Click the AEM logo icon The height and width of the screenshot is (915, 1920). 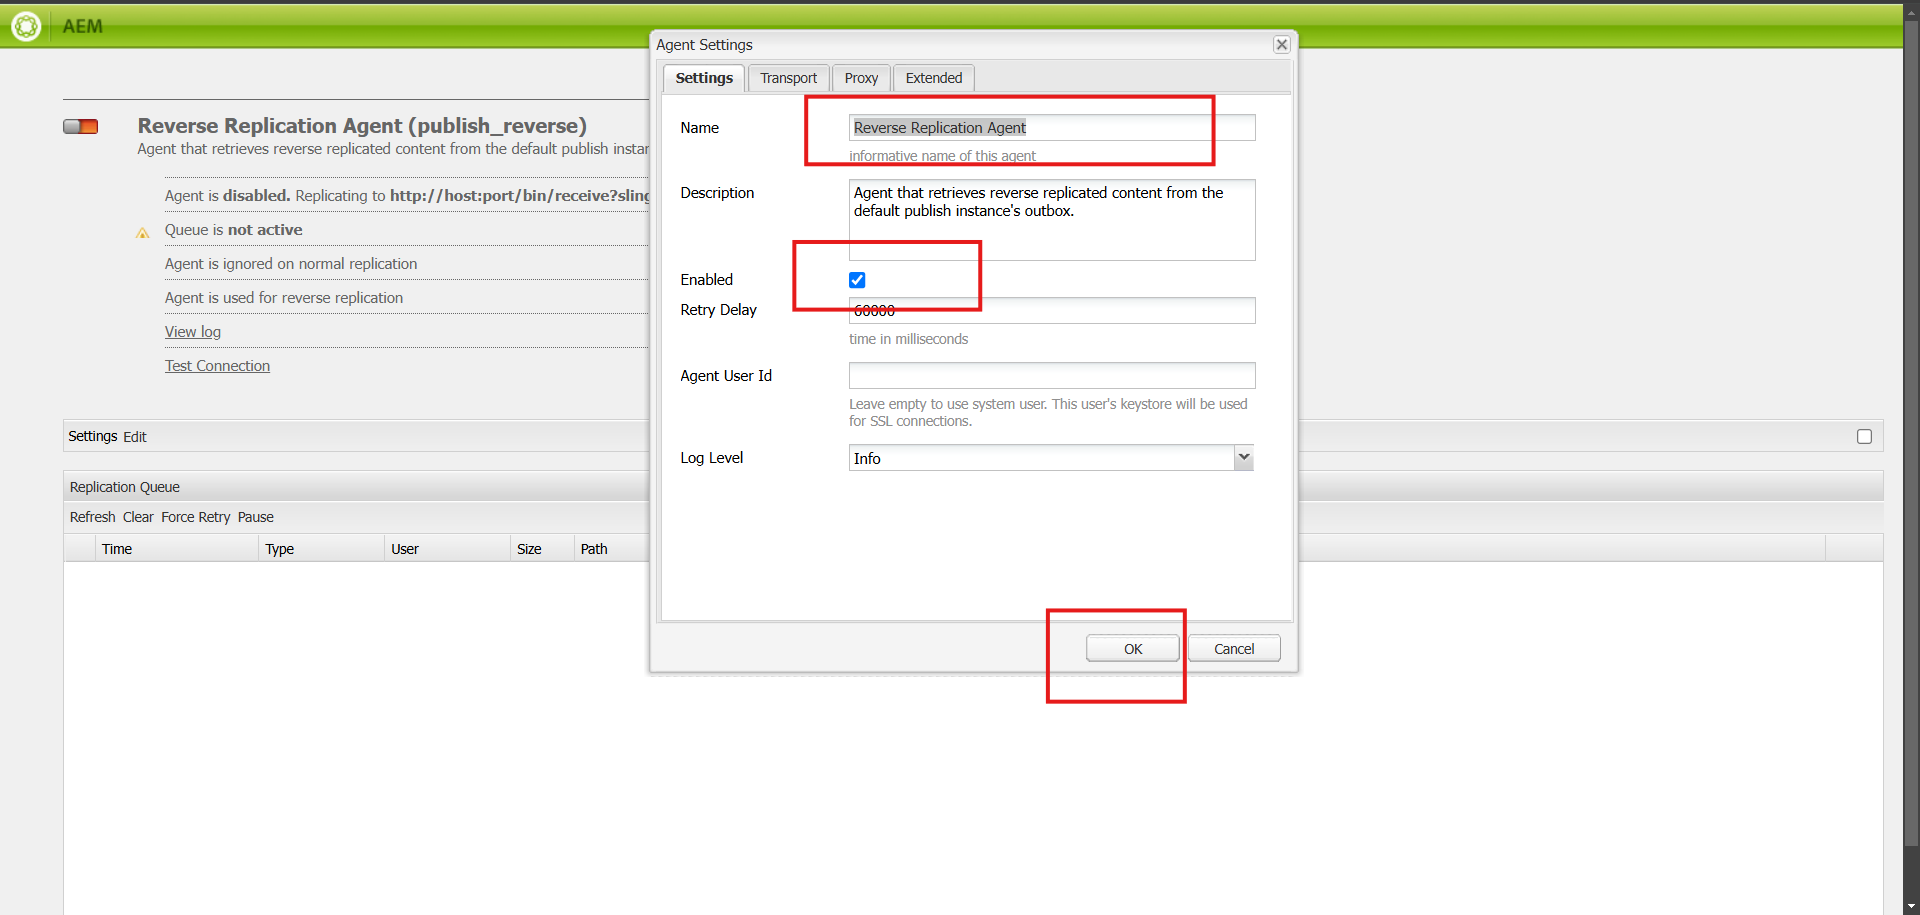click(26, 26)
